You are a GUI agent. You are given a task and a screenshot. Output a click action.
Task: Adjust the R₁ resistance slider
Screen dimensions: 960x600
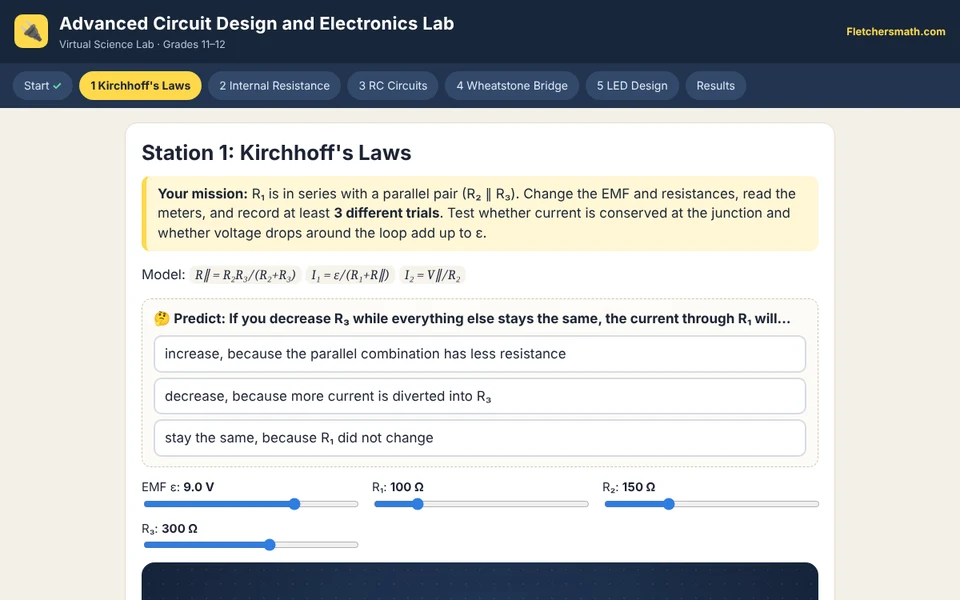(481, 504)
